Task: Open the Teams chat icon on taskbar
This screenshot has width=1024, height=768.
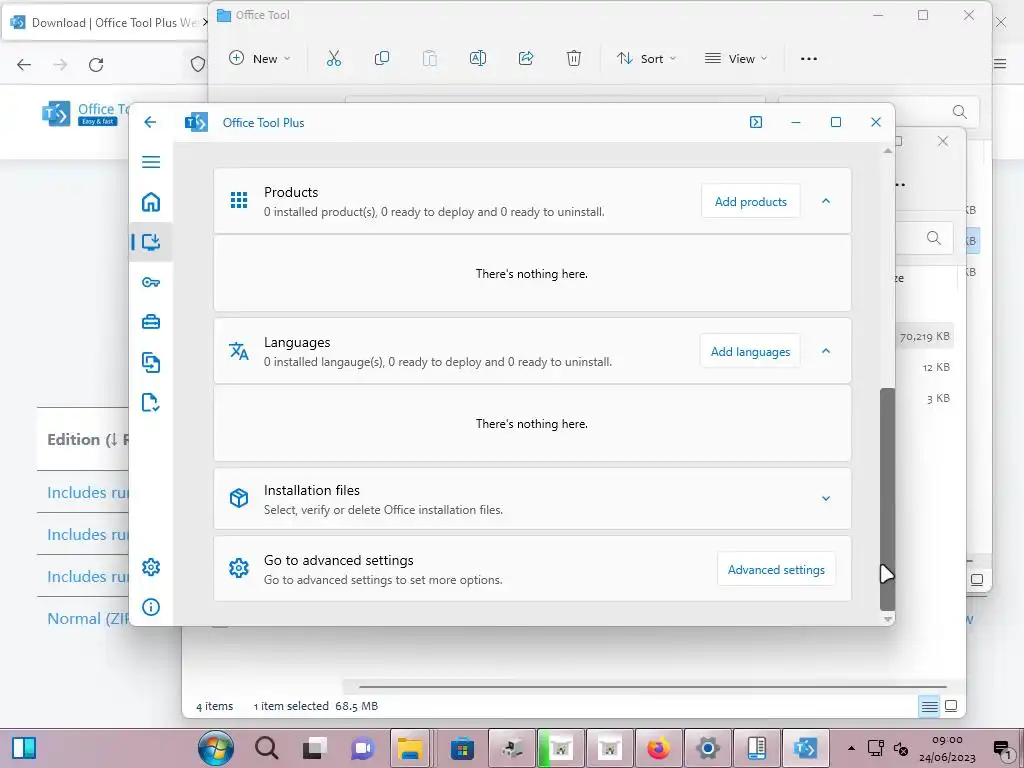Action: pyautogui.click(x=363, y=748)
